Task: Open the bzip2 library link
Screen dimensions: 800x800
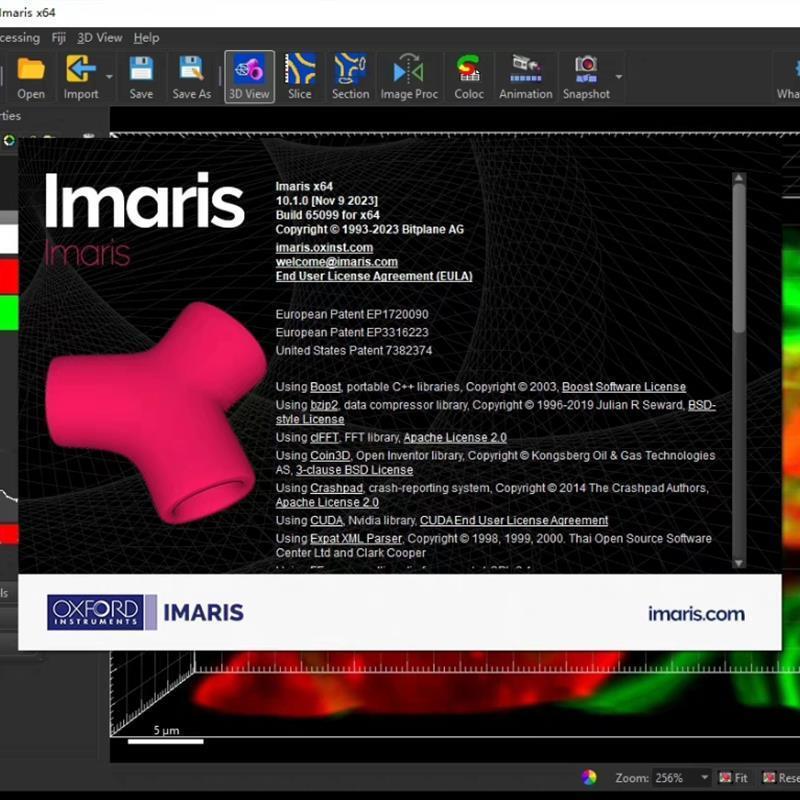Action: click(x=323, y=405)
